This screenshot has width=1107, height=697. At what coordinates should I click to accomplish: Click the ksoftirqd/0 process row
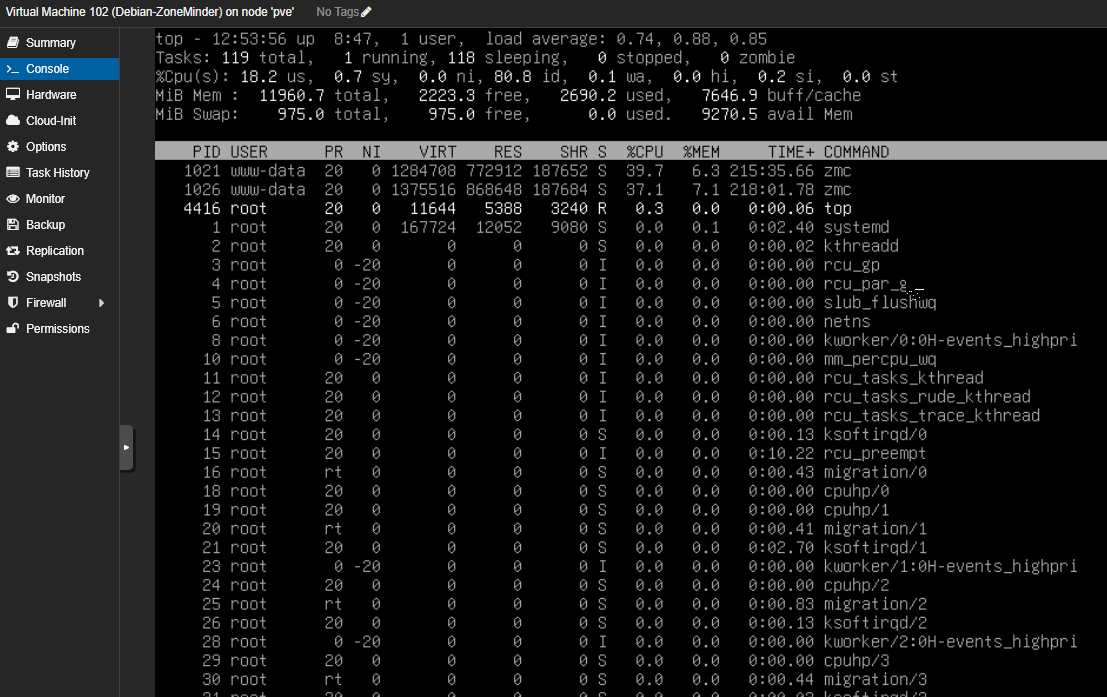tap(564, 434)
